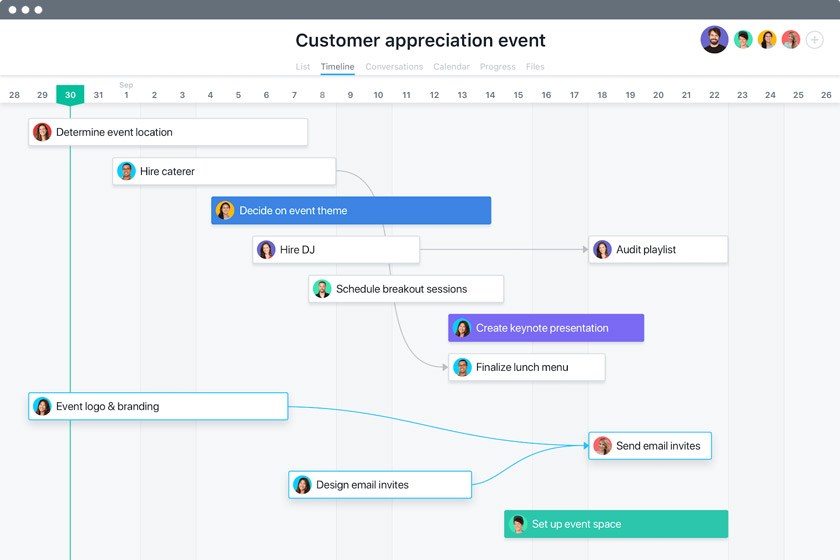Click assignee avatar on Set up event space

(x=518, y=524)
